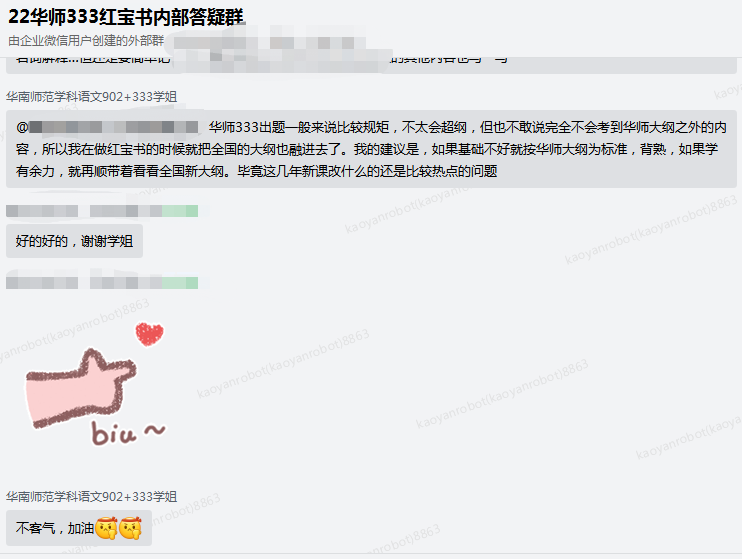Click the first headband emoji after 加油
Screen dimensions: 742x559
click(x=106, y=528)
